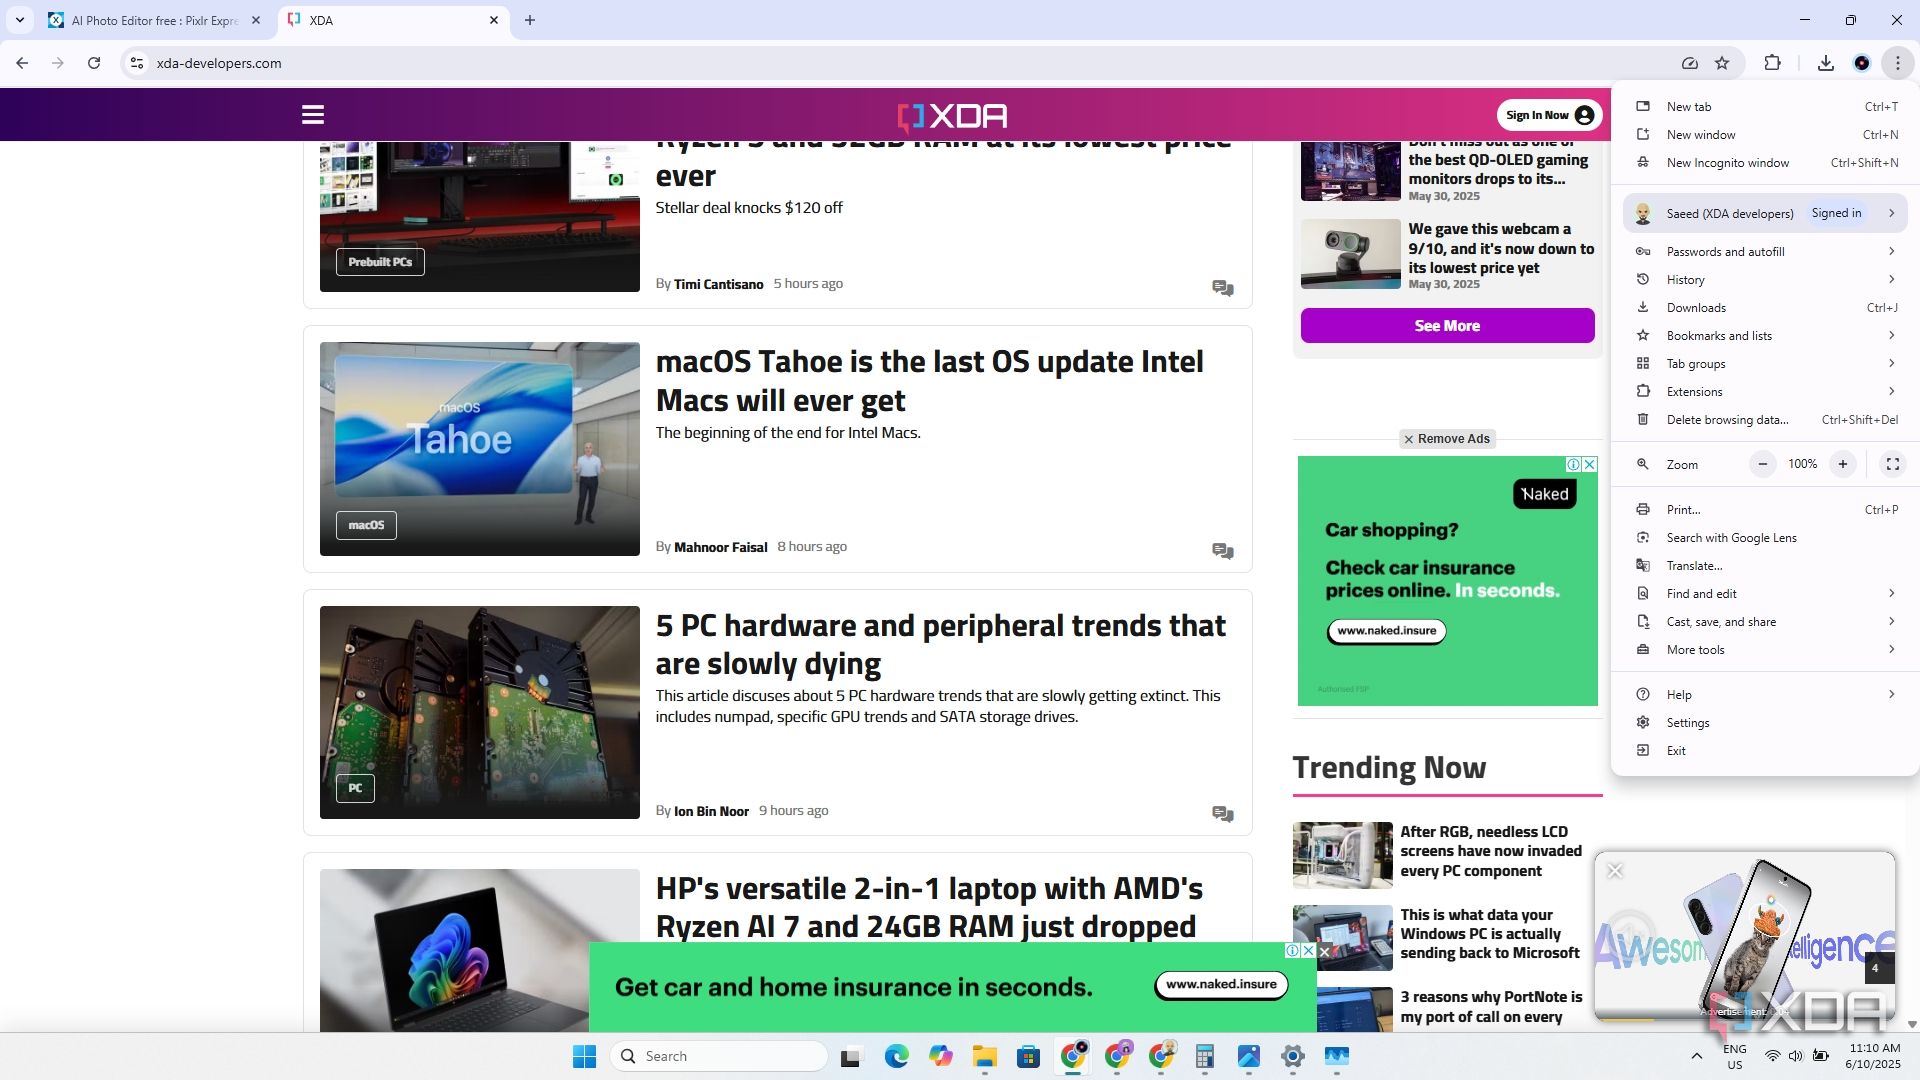Open Downloads from Chrome menu
1920x1080 pixels.
point(1765,308)
